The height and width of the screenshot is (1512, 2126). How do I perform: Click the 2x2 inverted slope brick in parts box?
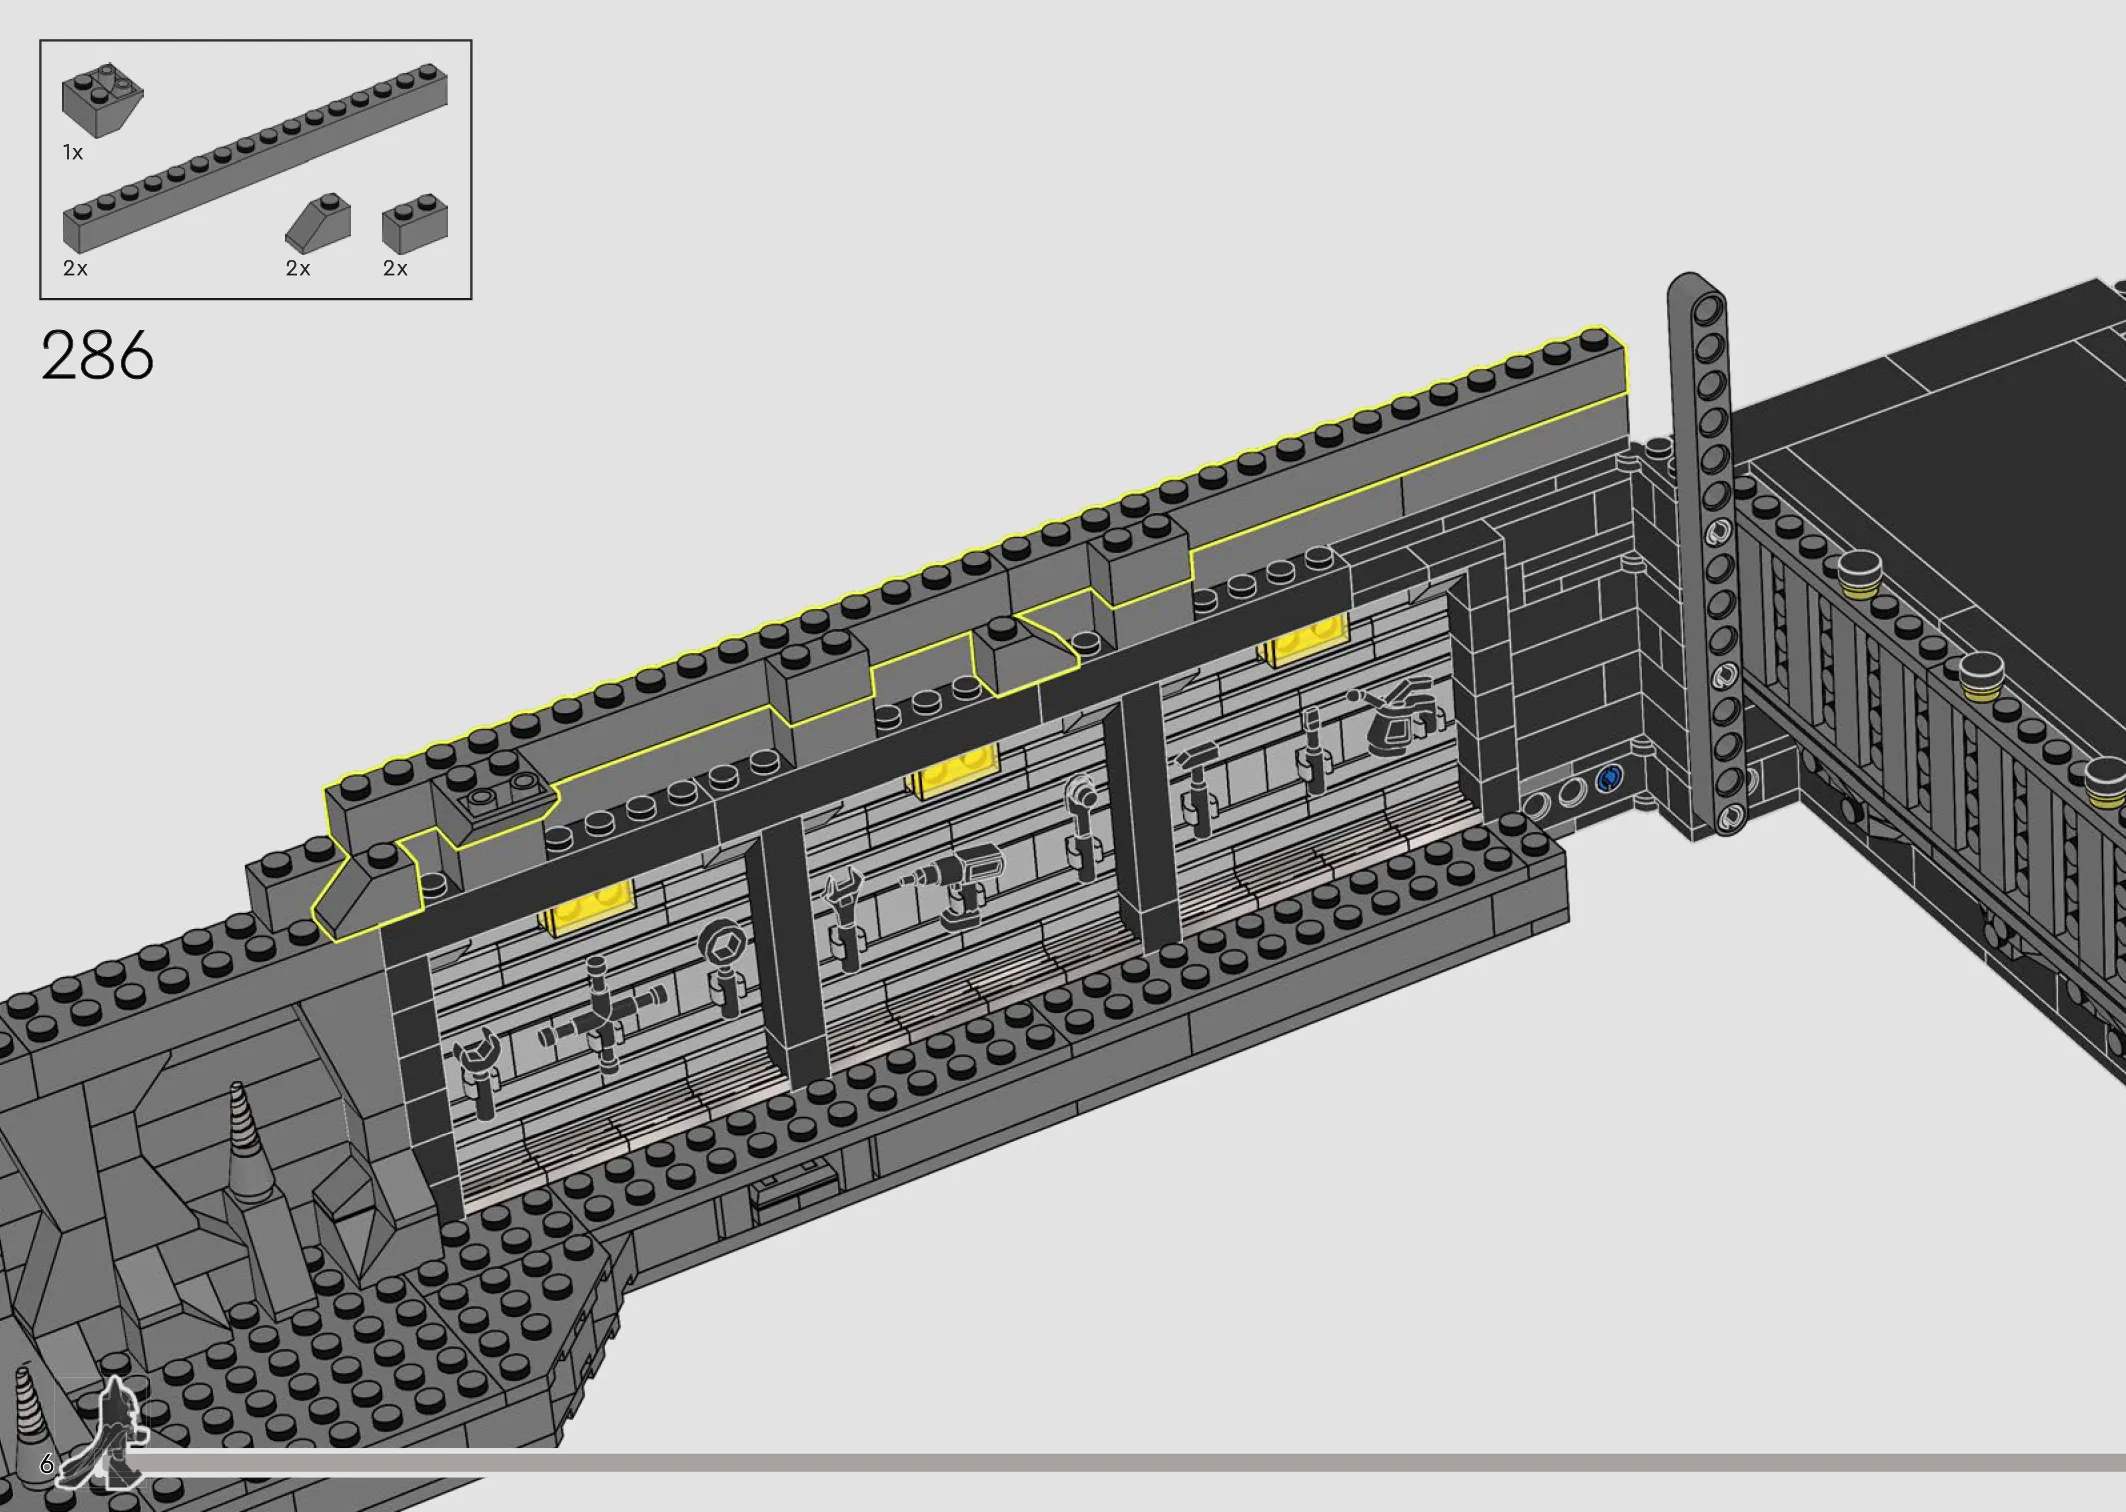102,100
